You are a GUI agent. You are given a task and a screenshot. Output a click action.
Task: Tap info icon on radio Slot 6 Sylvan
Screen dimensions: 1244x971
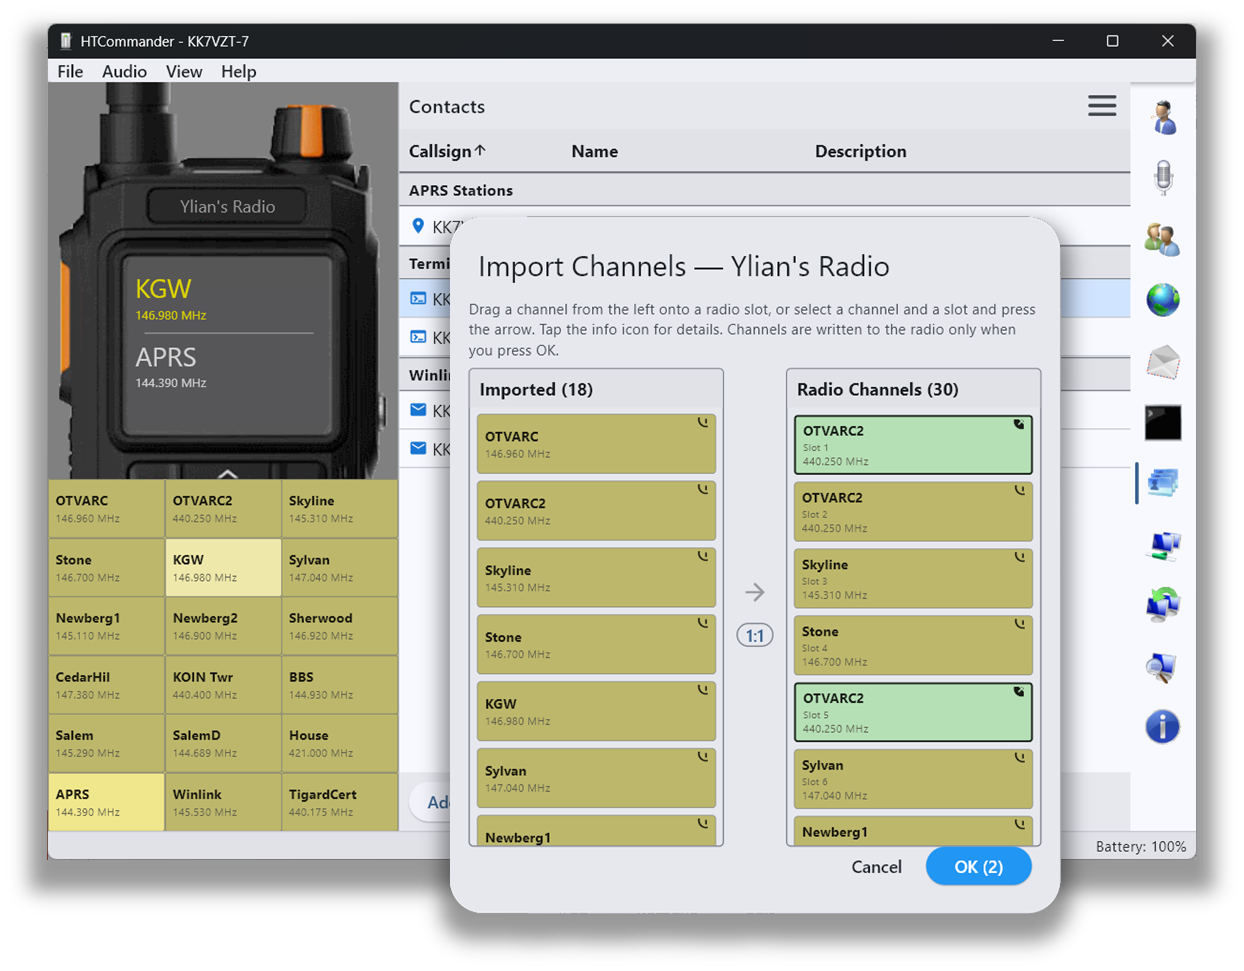[1020, 759]
